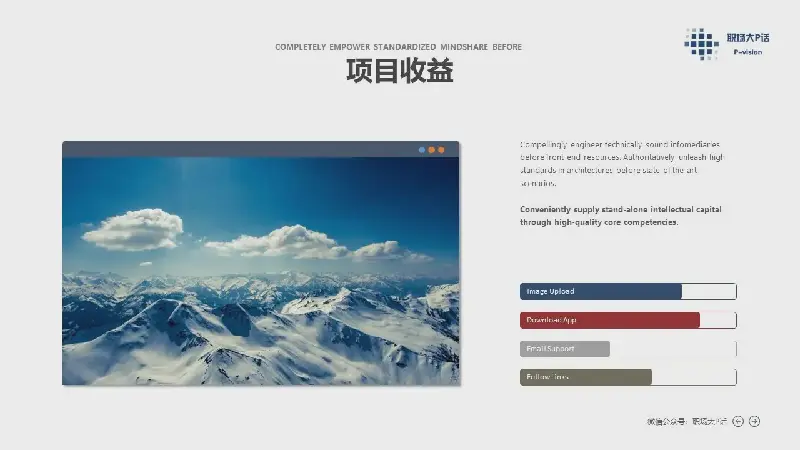
Task: Click the Chinese brand name beside the logo
Action: pos(748,38)
